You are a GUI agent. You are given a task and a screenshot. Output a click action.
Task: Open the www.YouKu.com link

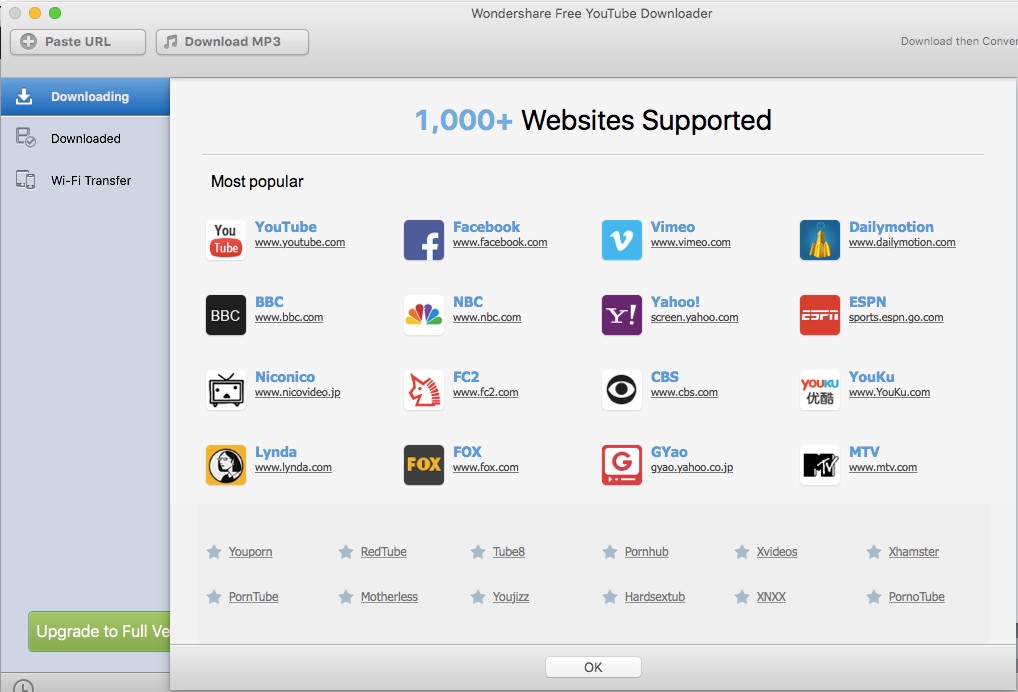[889, 392]
